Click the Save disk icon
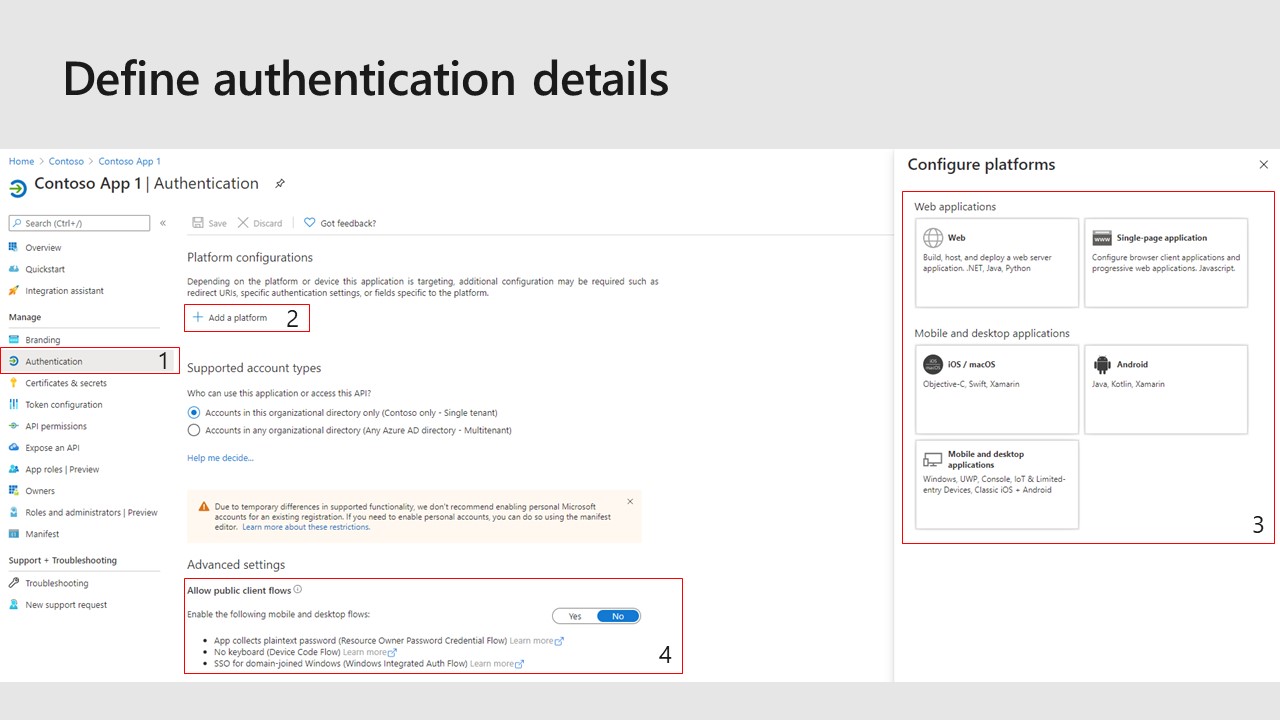The image size is (1280, 720). tap(198, 223)
